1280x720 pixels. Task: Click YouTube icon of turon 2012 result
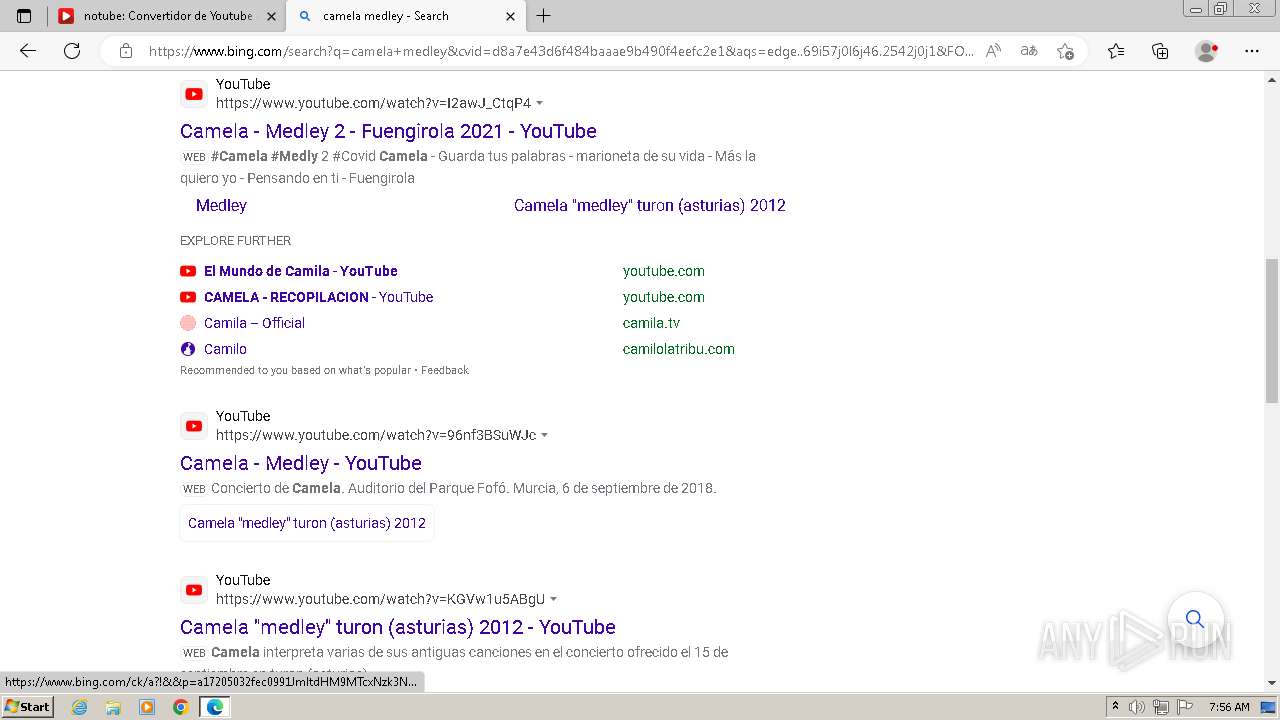194,590
